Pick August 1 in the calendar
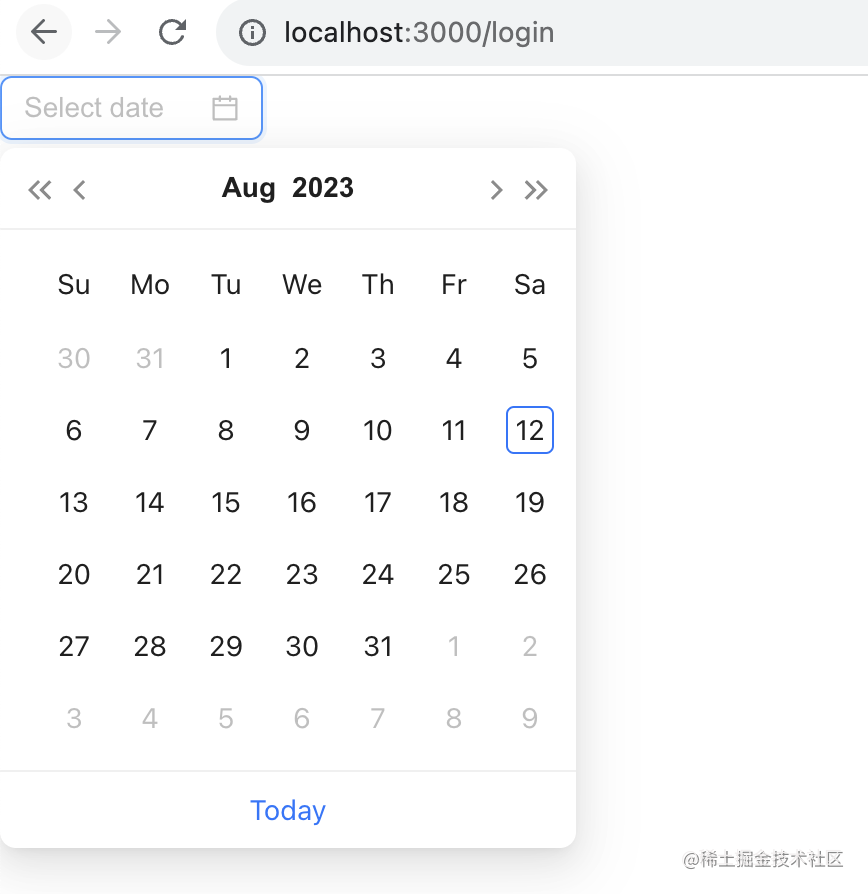868x894 pixels. 226,359
